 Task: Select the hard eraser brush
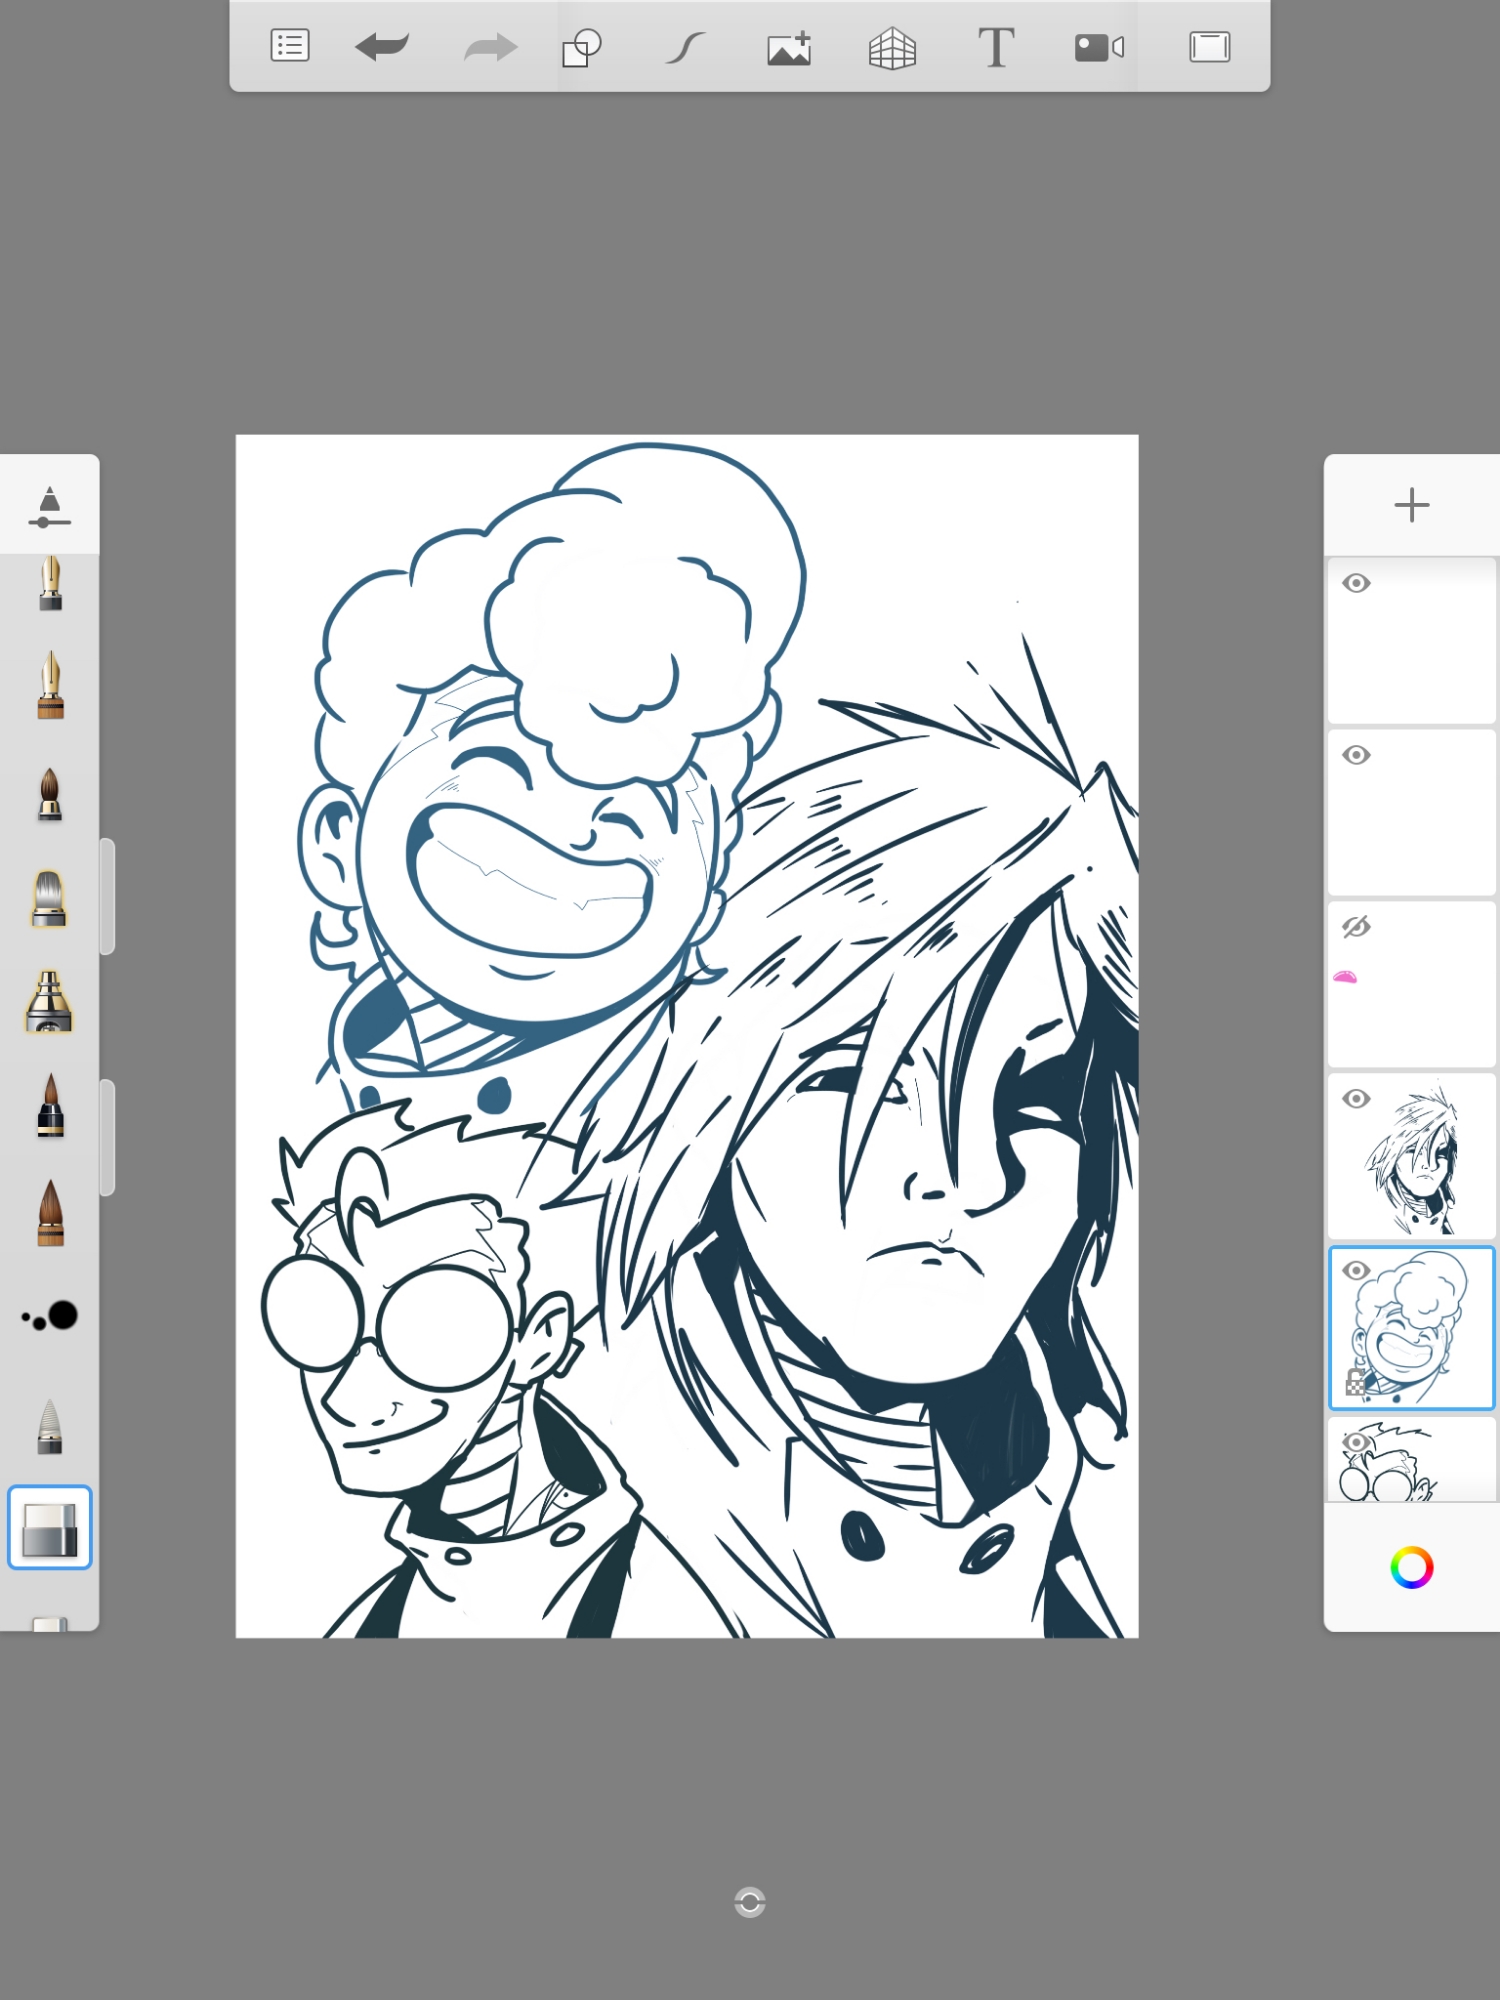click(x=49, y=1527)
